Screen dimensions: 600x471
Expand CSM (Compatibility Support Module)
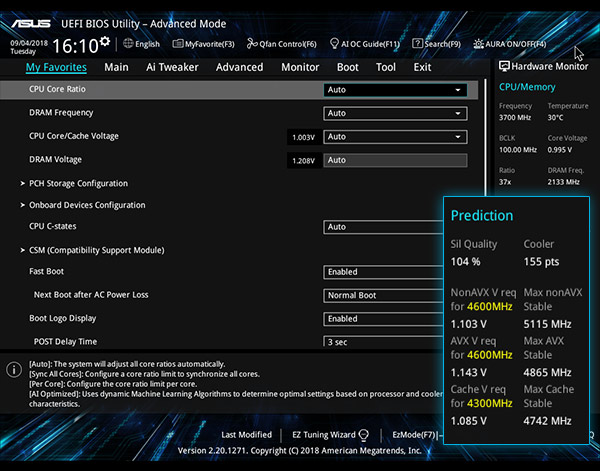[x=96, y=250]
